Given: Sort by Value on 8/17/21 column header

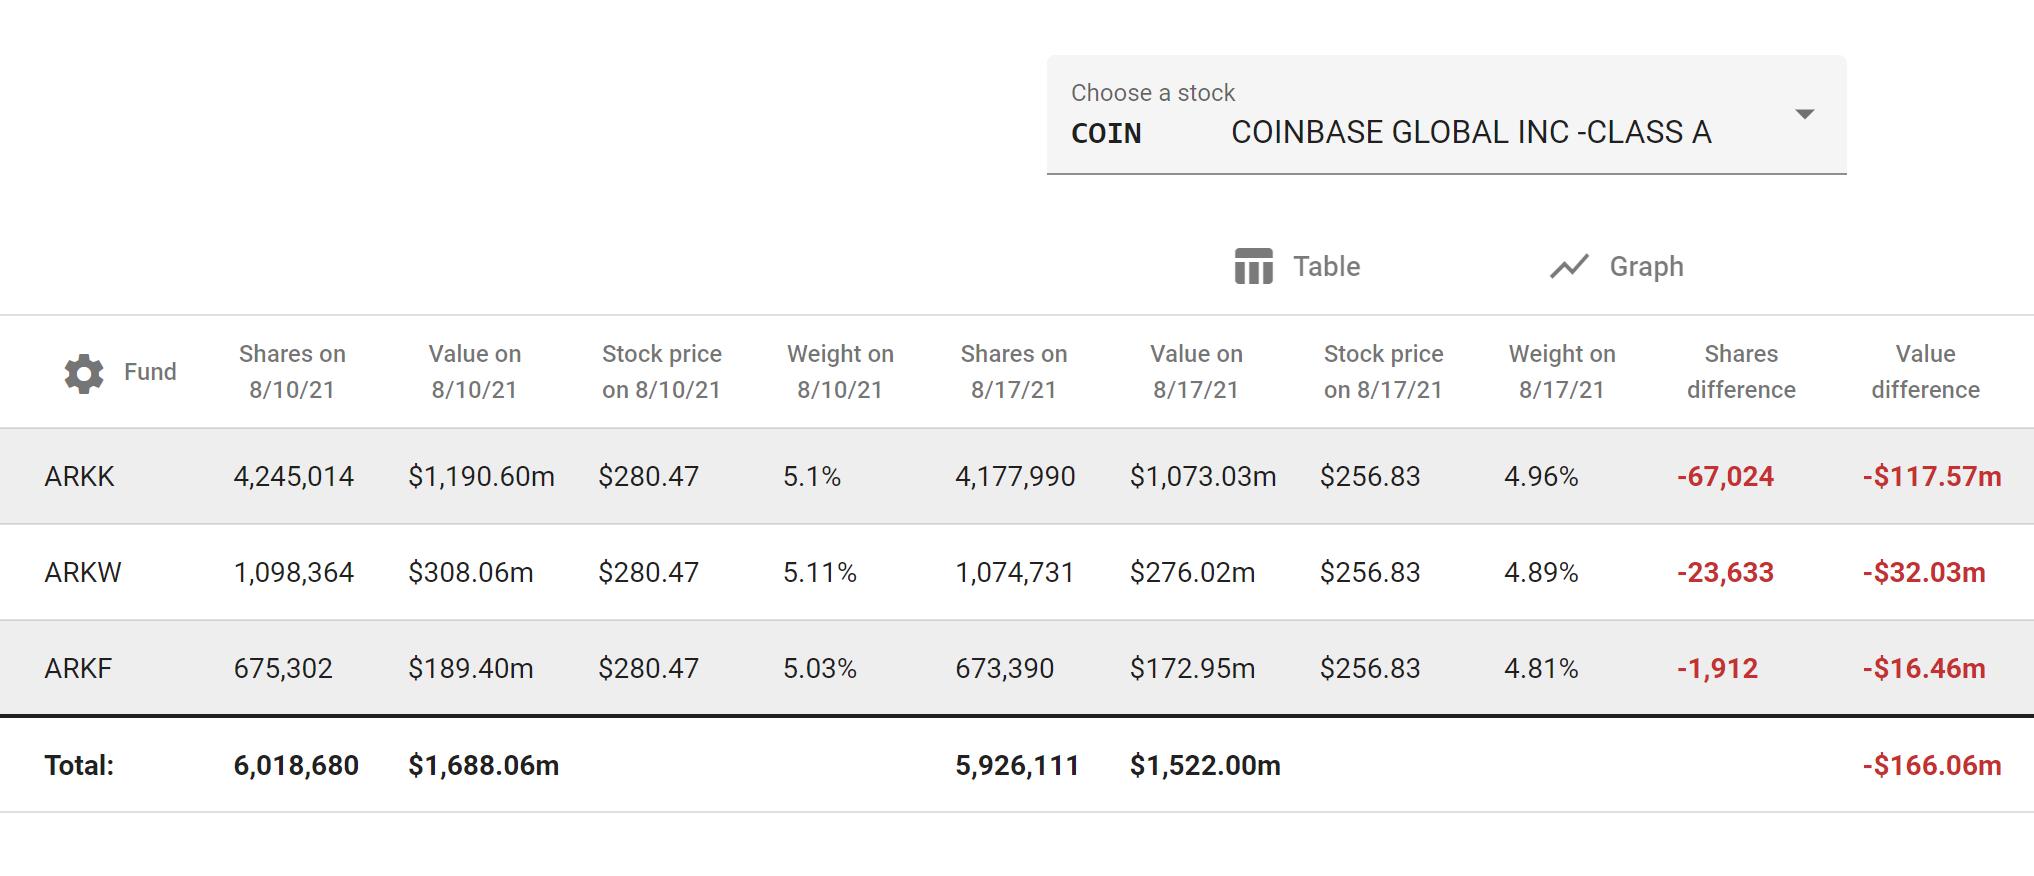Looking at the screenshot, I should [x=1196, y=372].
